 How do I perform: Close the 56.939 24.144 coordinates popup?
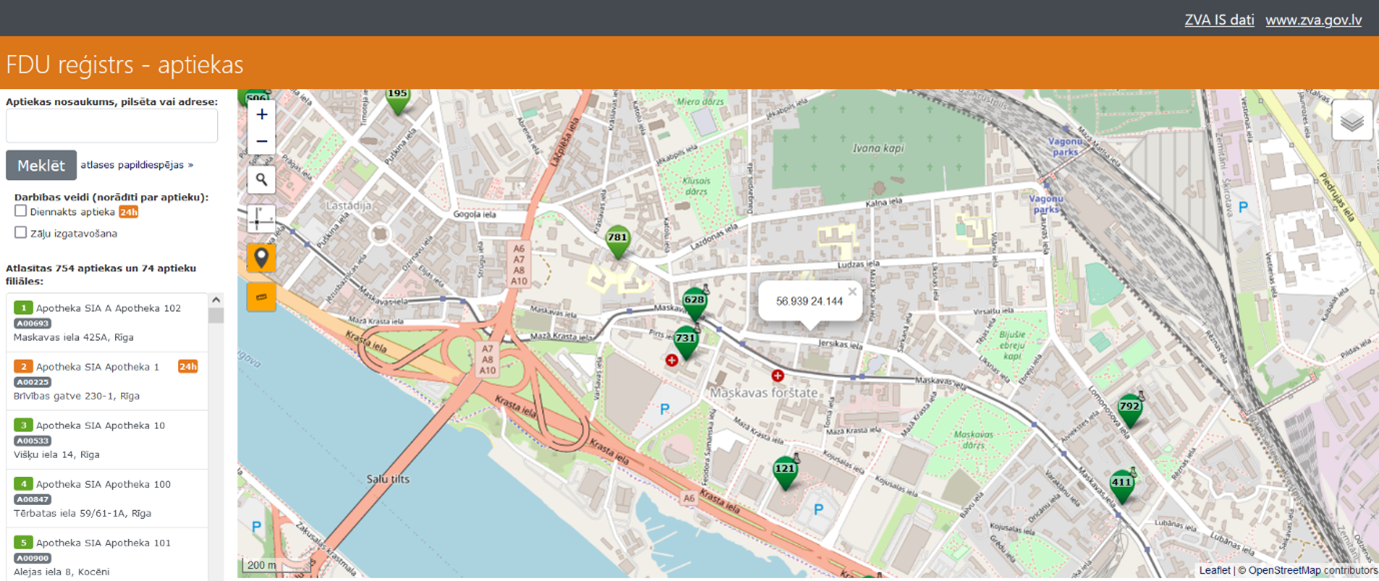(x=852, y=292)
